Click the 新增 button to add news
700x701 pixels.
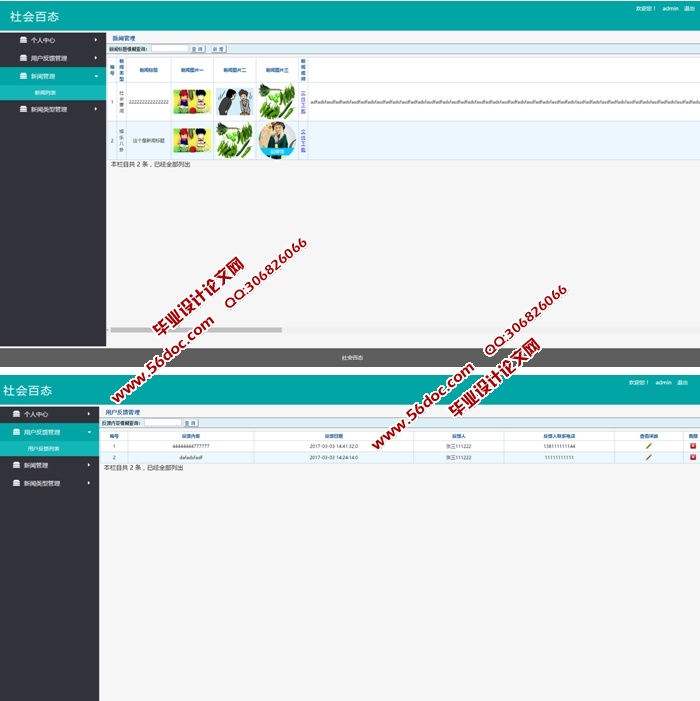click(218, 49)
